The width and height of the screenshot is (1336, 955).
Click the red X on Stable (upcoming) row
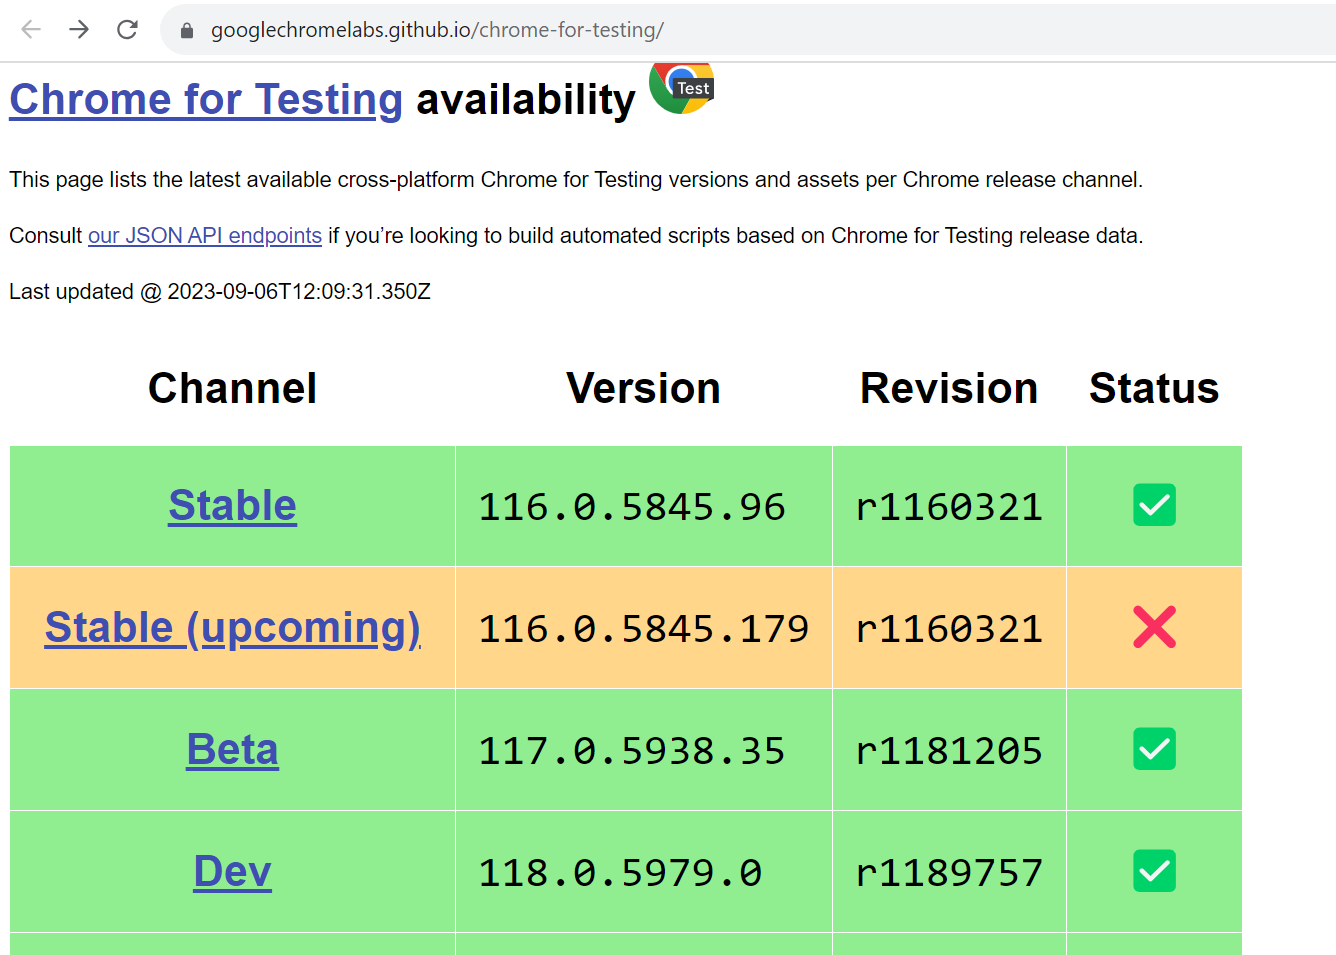pyautogui.click(x=1154, y=627)
